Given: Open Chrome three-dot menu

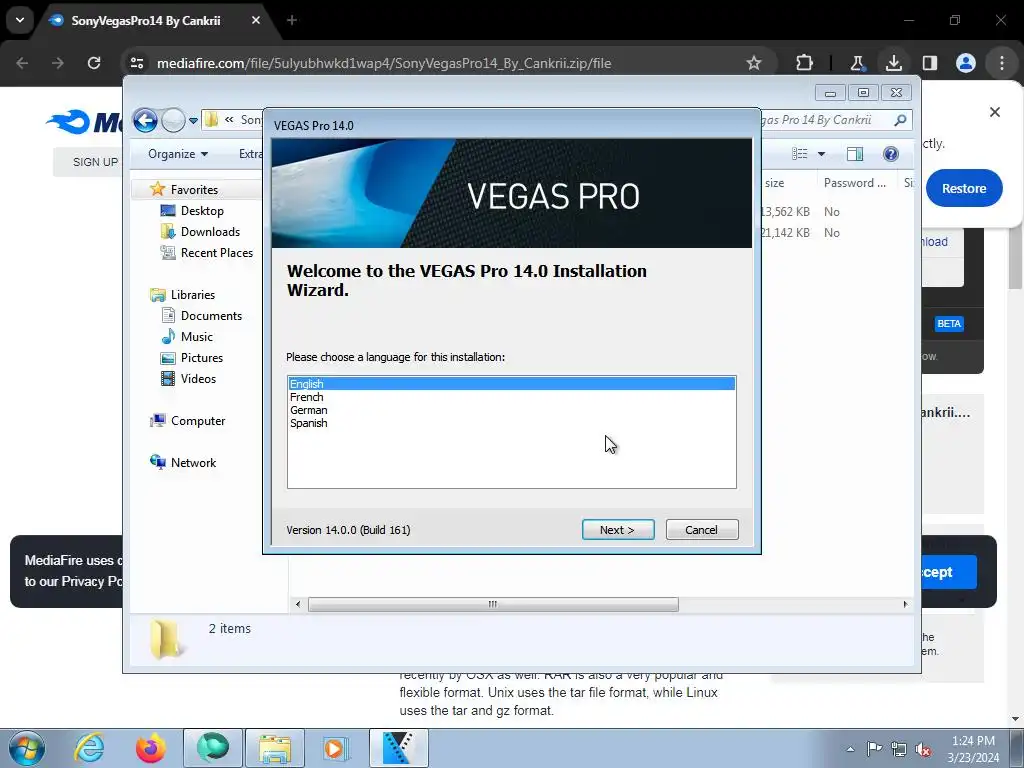Looking at the screenshot, I should [1002, 63].
